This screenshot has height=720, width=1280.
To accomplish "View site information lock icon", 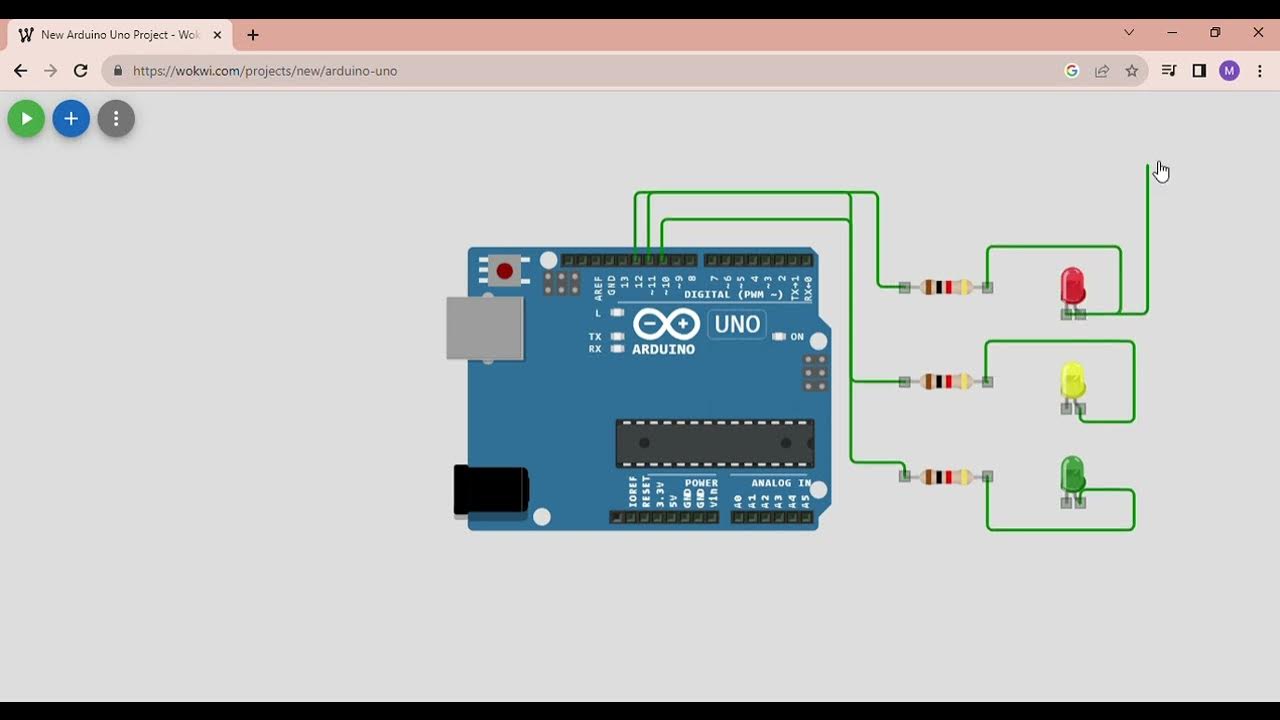I will tap(118, 71).
